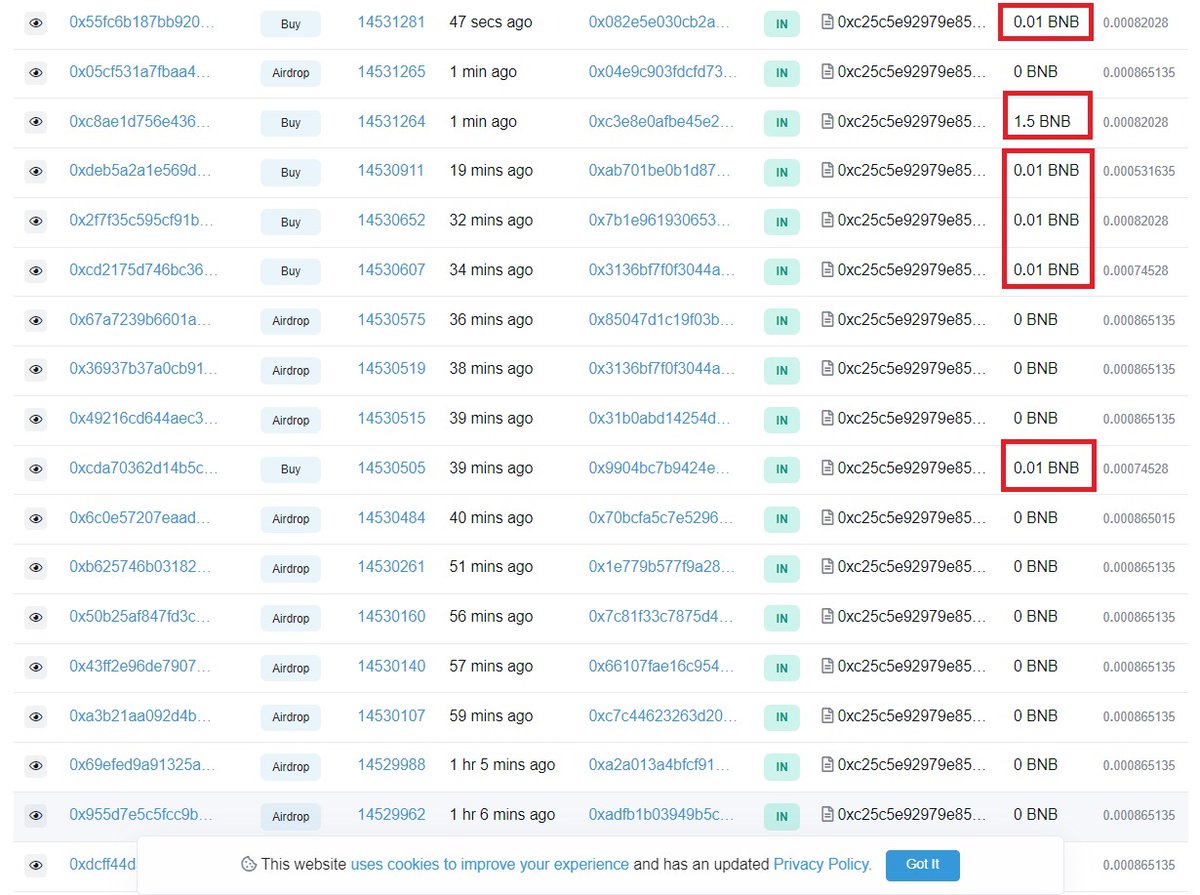1200x895 pixels.
Task: Preview transaction 0x67a7239b6601a with eye icon
Action: tap(36, 320)
